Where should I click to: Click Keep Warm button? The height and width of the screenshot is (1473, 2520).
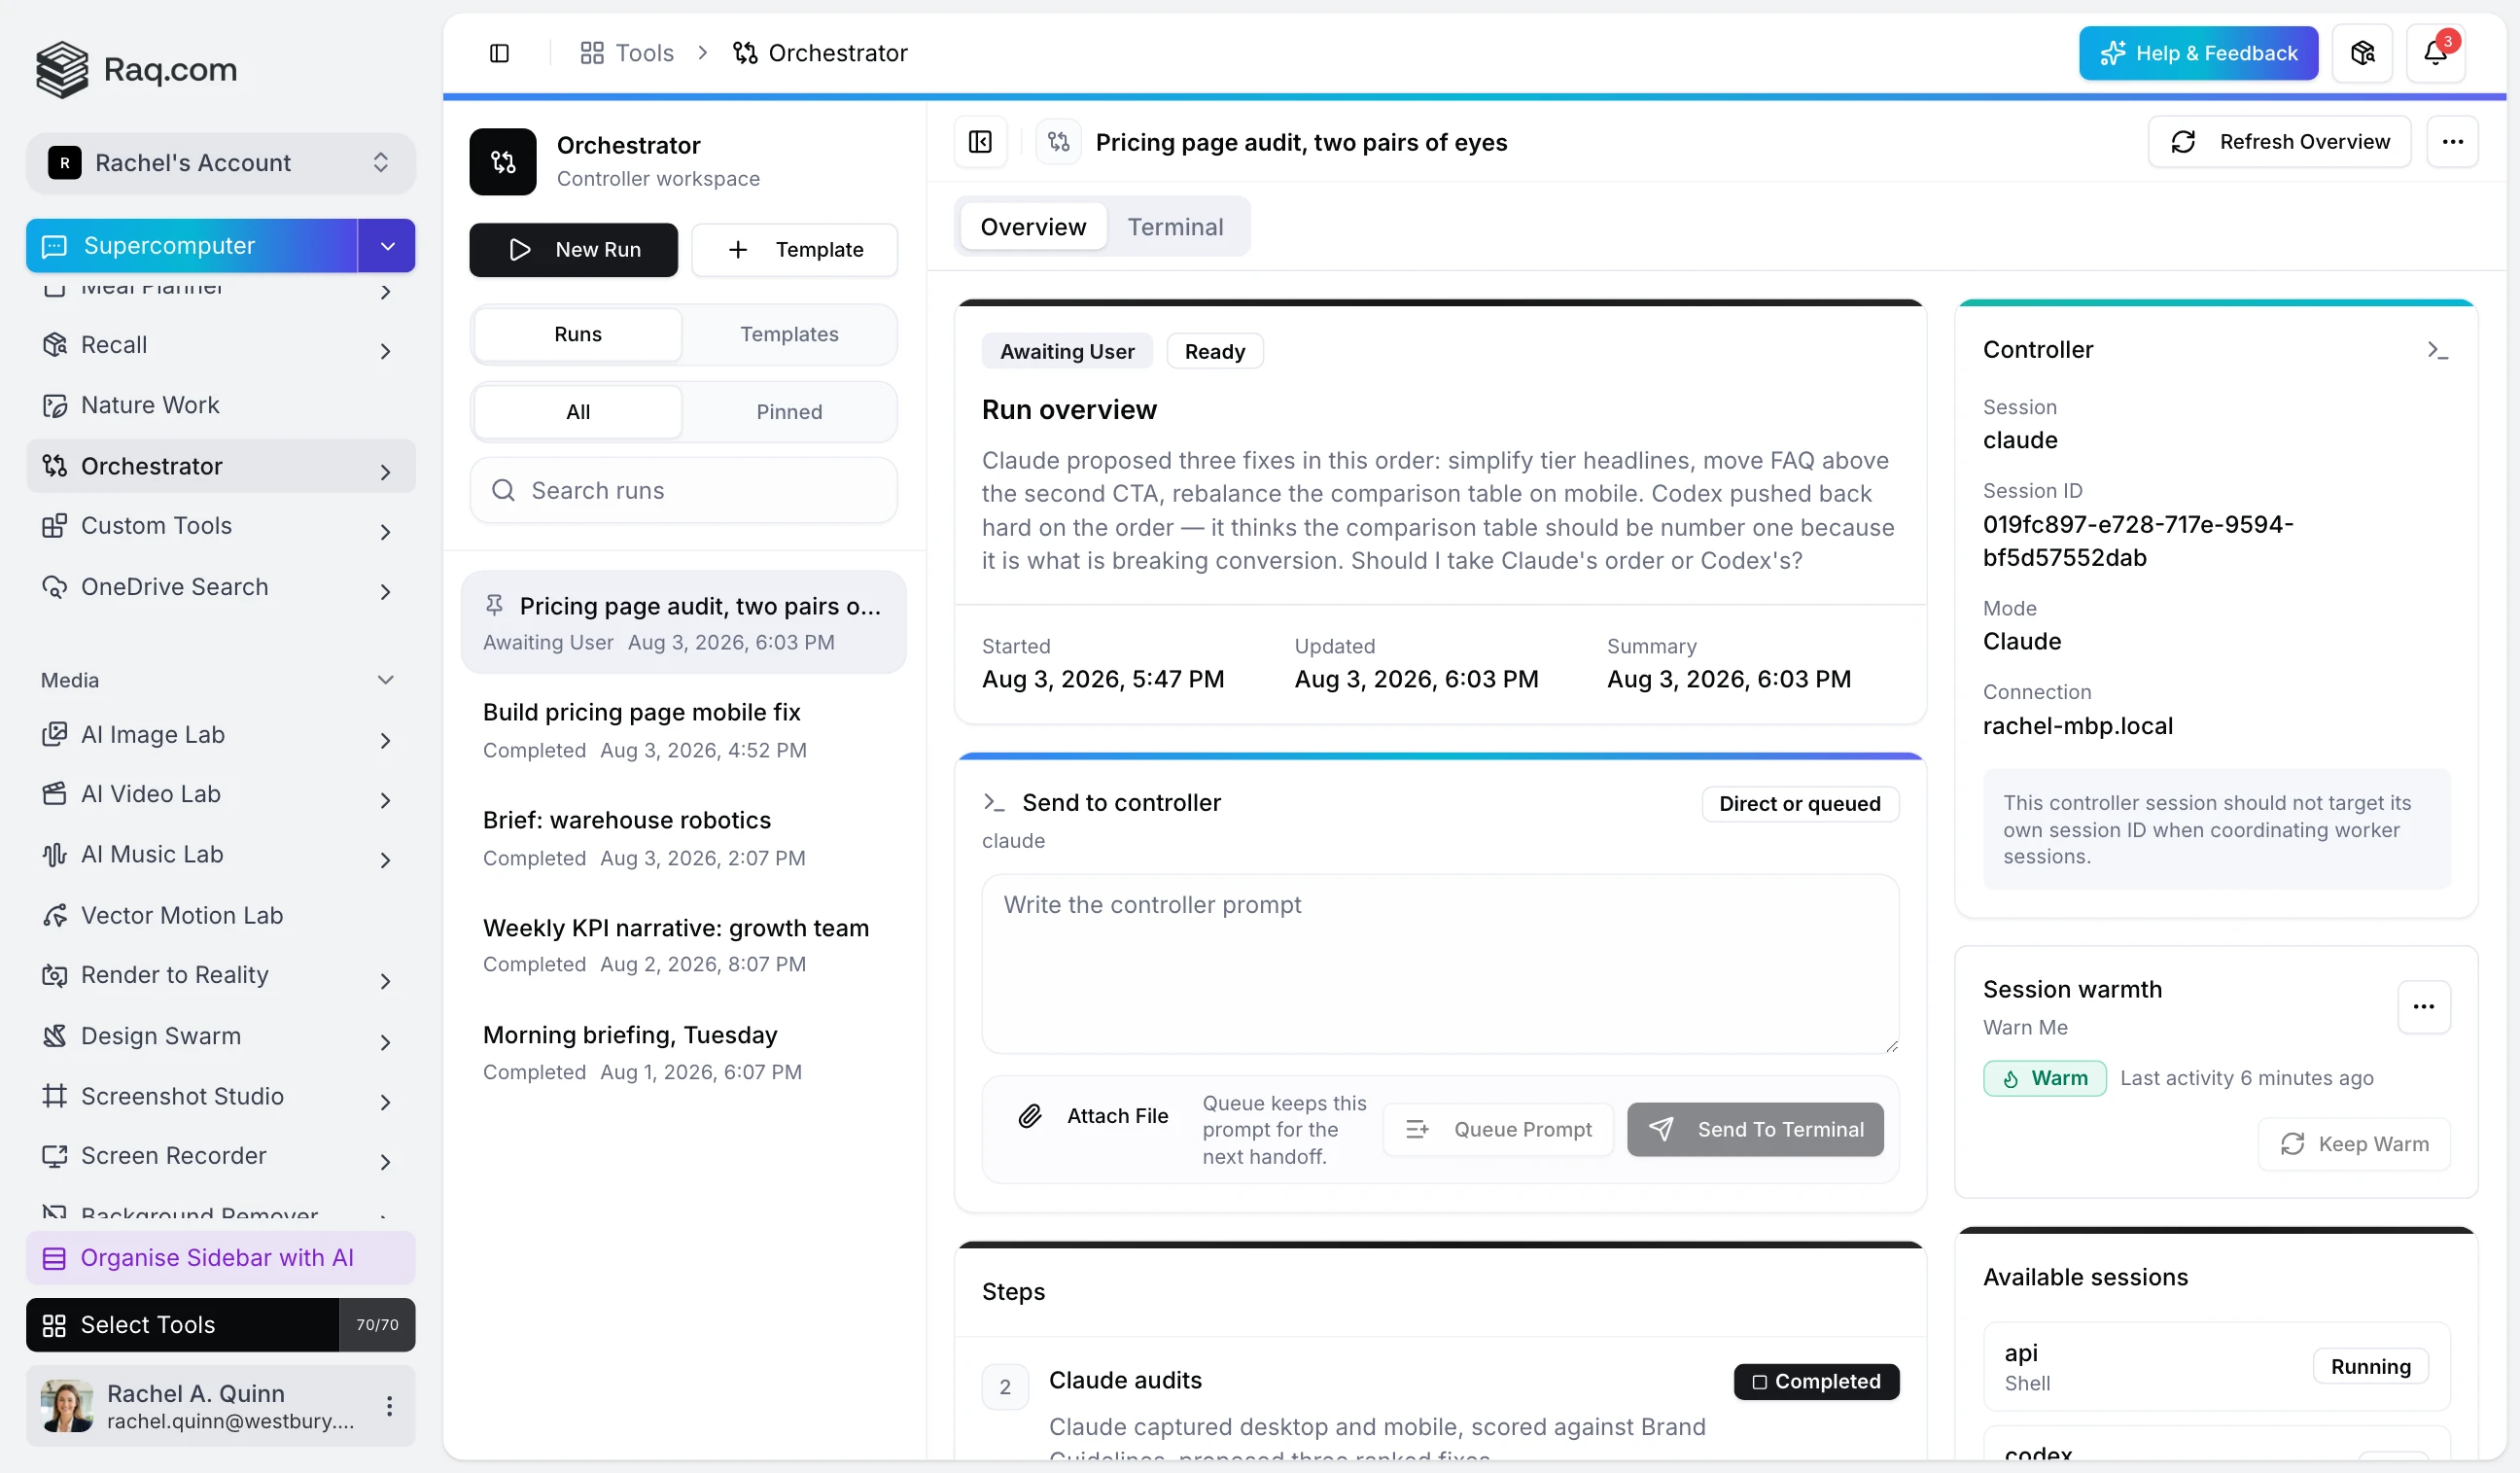coord(2354,1144)
